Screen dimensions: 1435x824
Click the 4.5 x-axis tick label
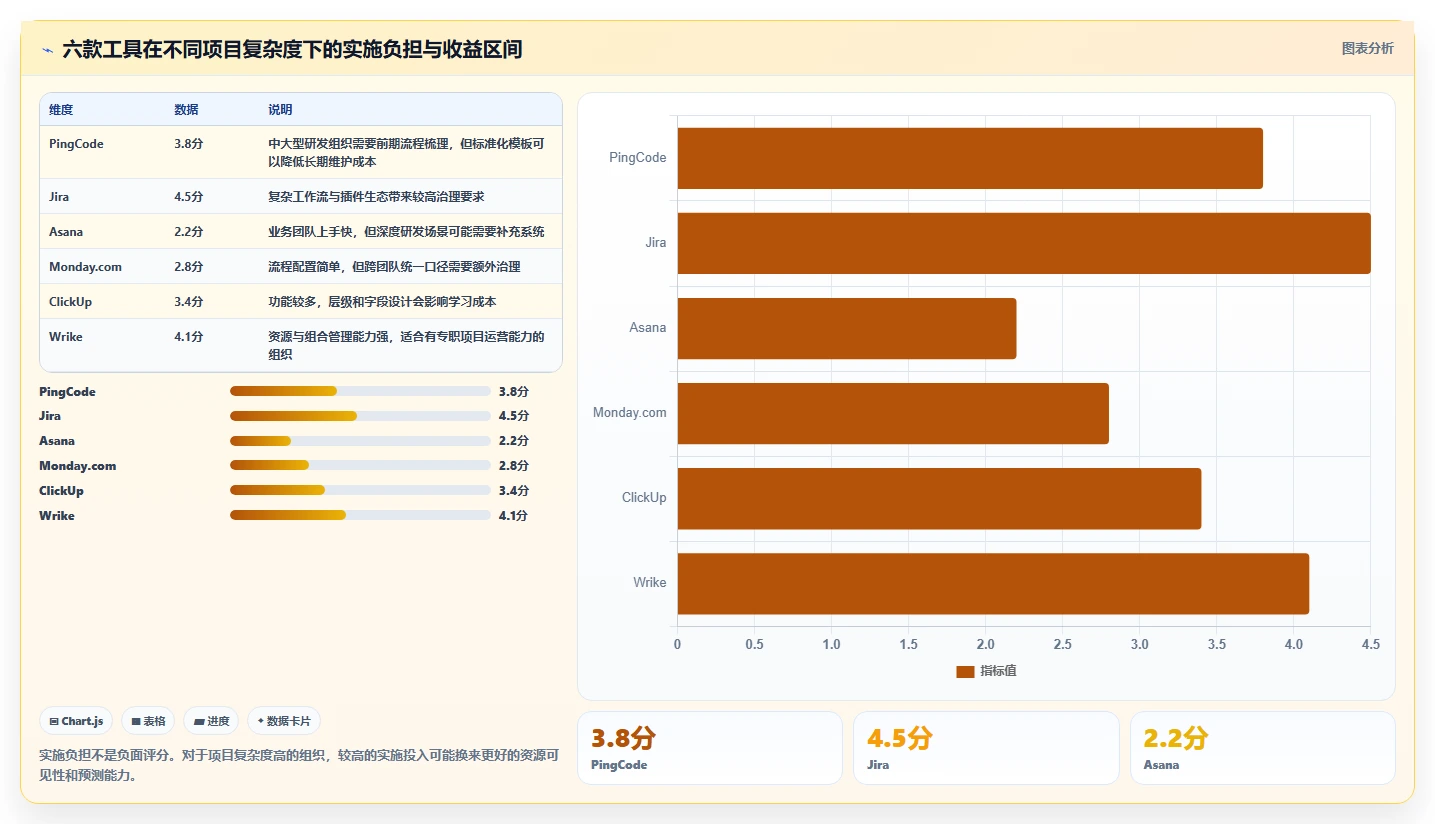1370,645
